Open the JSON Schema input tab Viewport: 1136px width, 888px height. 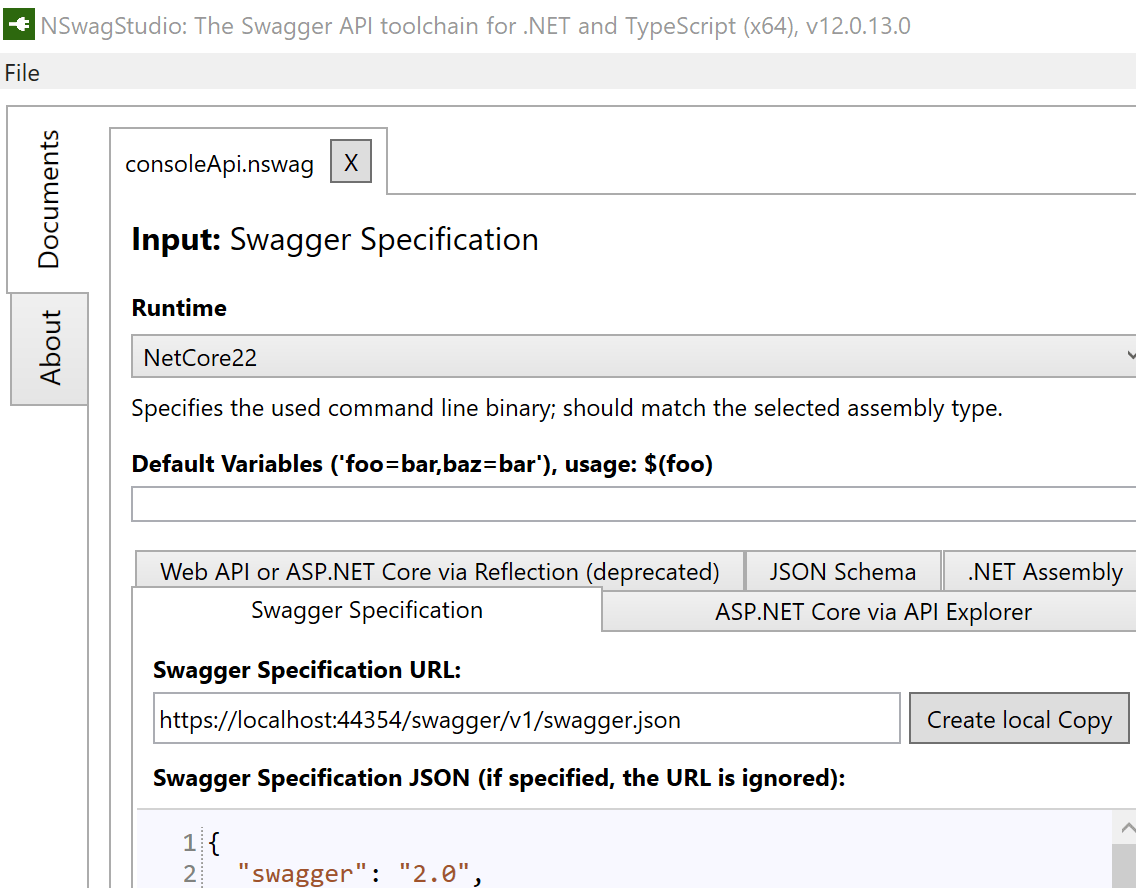coord(842,572)
